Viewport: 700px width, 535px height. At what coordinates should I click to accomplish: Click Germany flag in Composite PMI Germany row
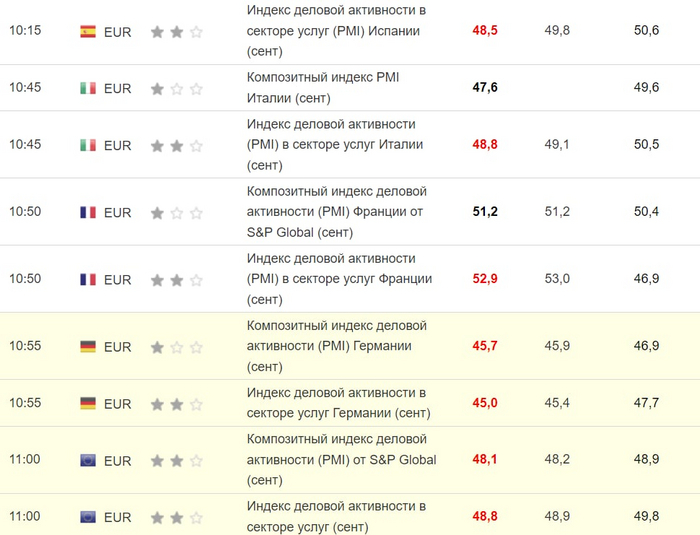click(88, 347)
